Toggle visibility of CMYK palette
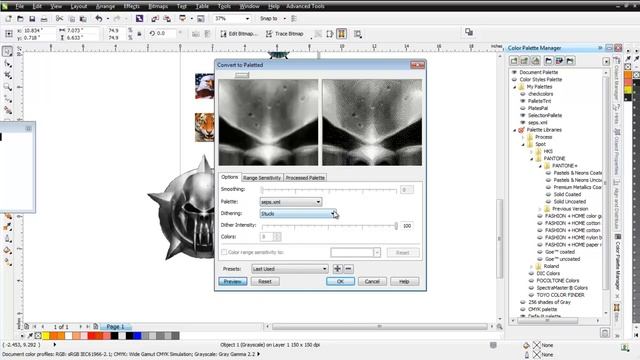Image resolution: width=640 pixels, height=360 pixels. (523, 309)
